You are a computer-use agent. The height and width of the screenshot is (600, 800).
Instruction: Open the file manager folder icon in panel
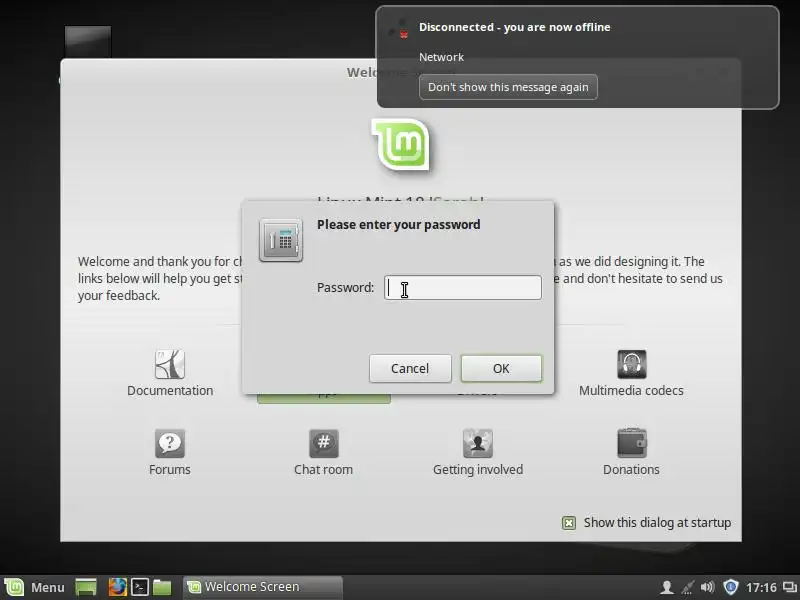(x=162, y=587)
